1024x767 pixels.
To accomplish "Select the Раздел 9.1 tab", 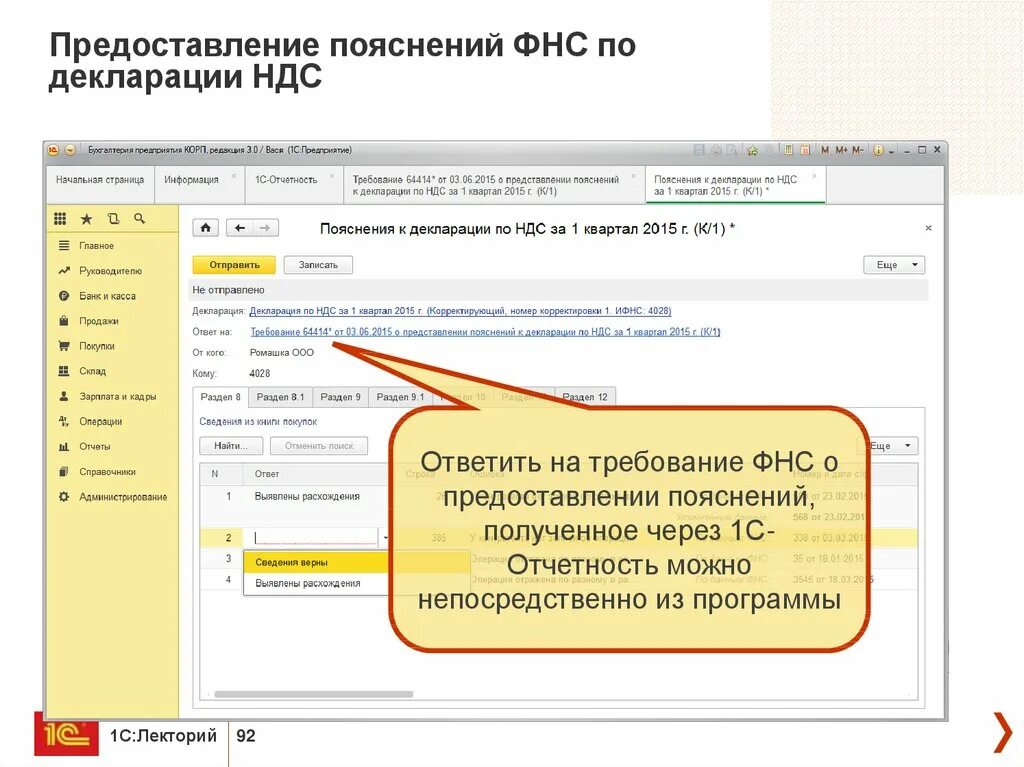I will click(400, 397).
